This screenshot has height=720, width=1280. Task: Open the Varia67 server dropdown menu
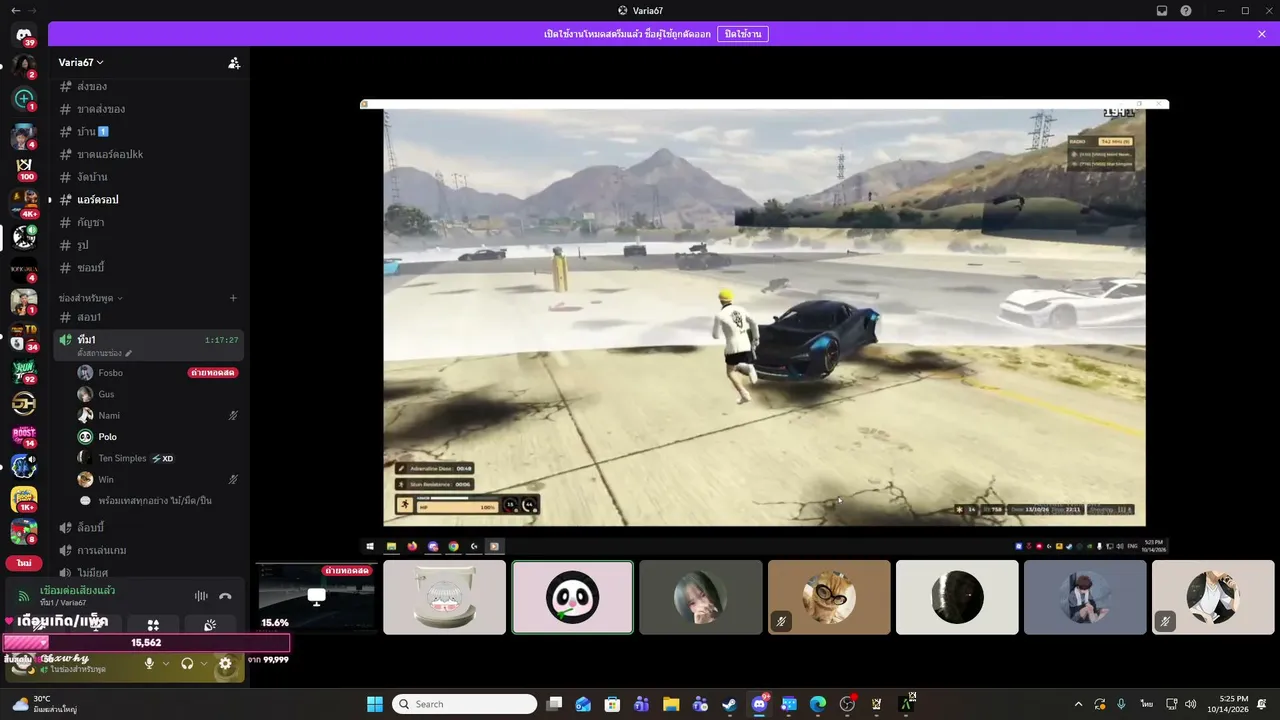(x=81, y=62)
